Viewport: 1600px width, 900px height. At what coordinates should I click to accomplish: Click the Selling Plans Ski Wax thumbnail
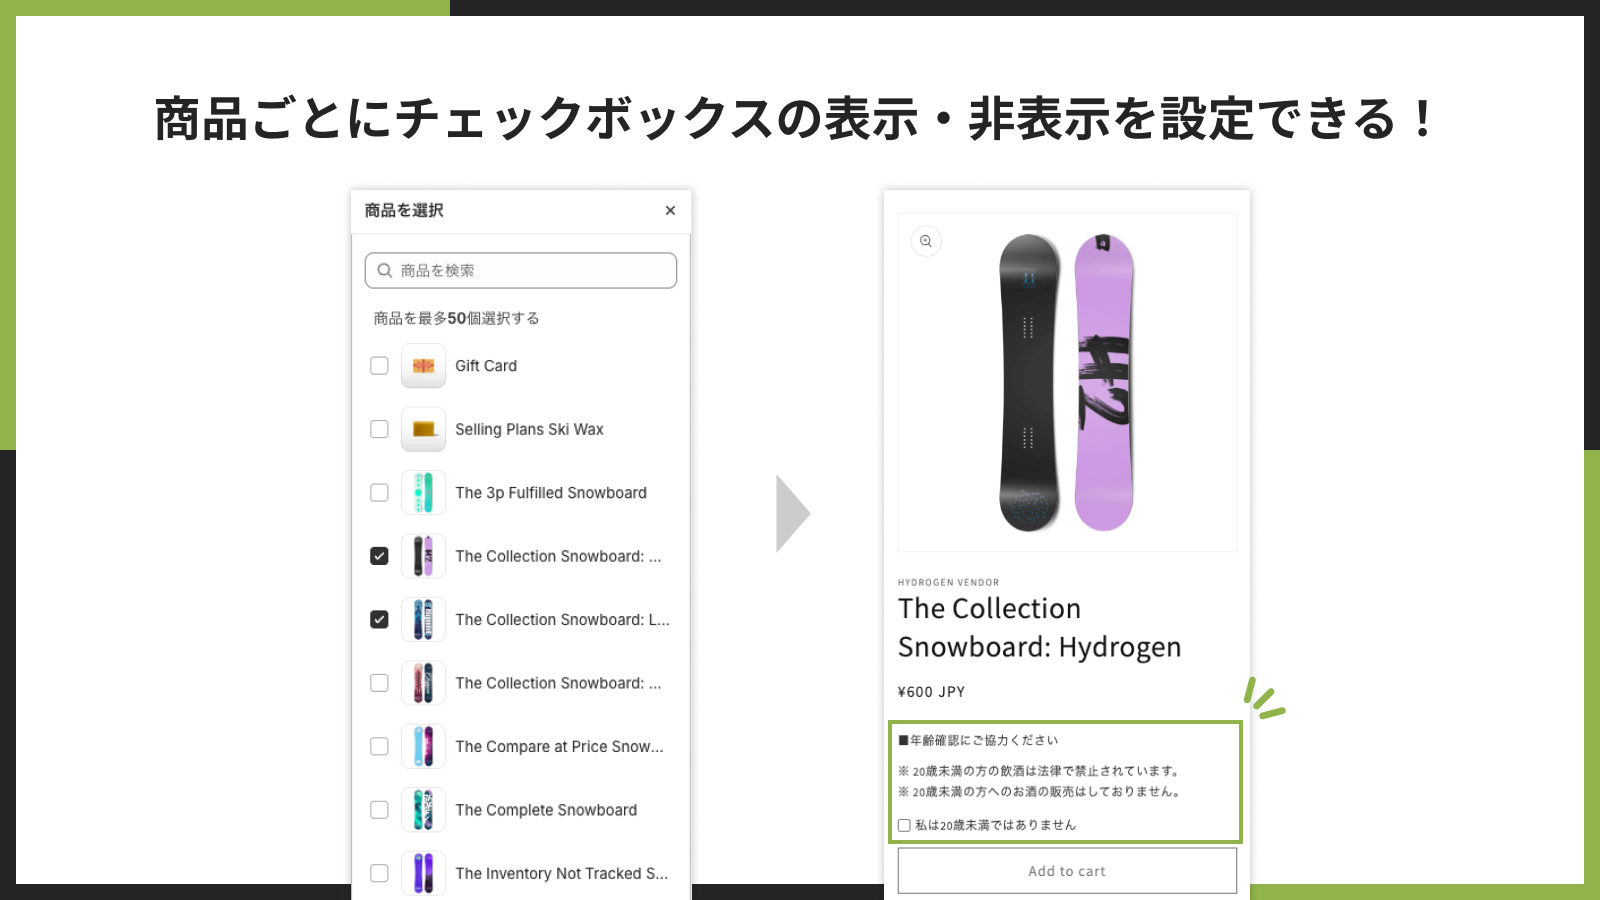422,429
